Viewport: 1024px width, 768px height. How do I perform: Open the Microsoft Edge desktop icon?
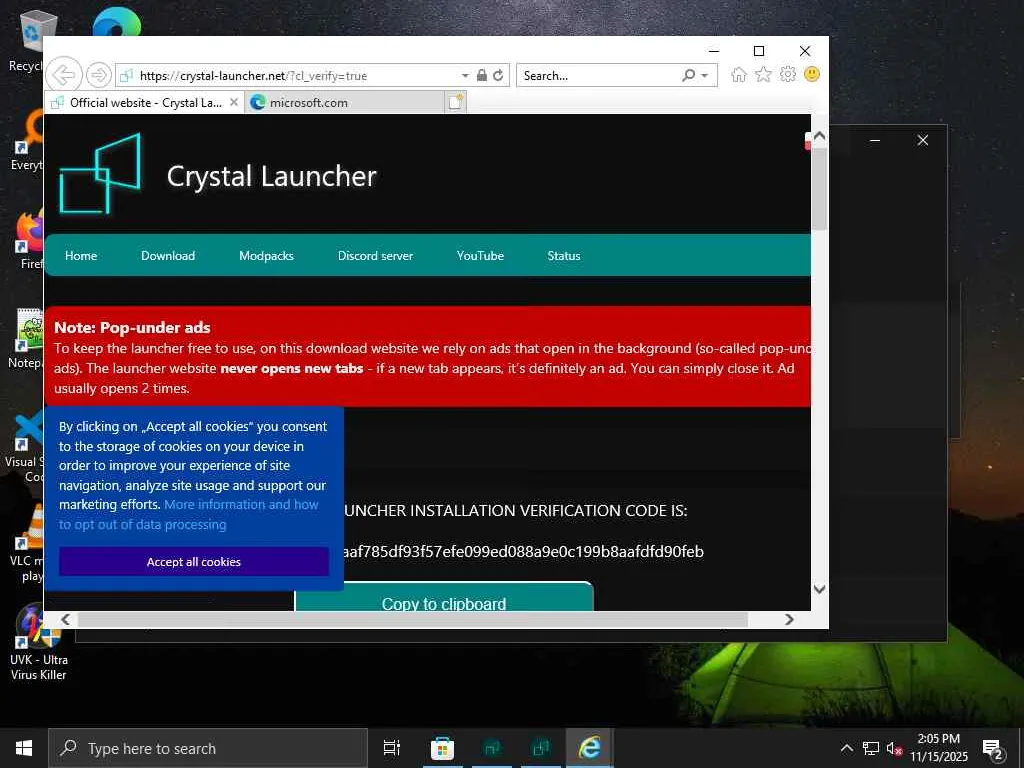[116, 22]
